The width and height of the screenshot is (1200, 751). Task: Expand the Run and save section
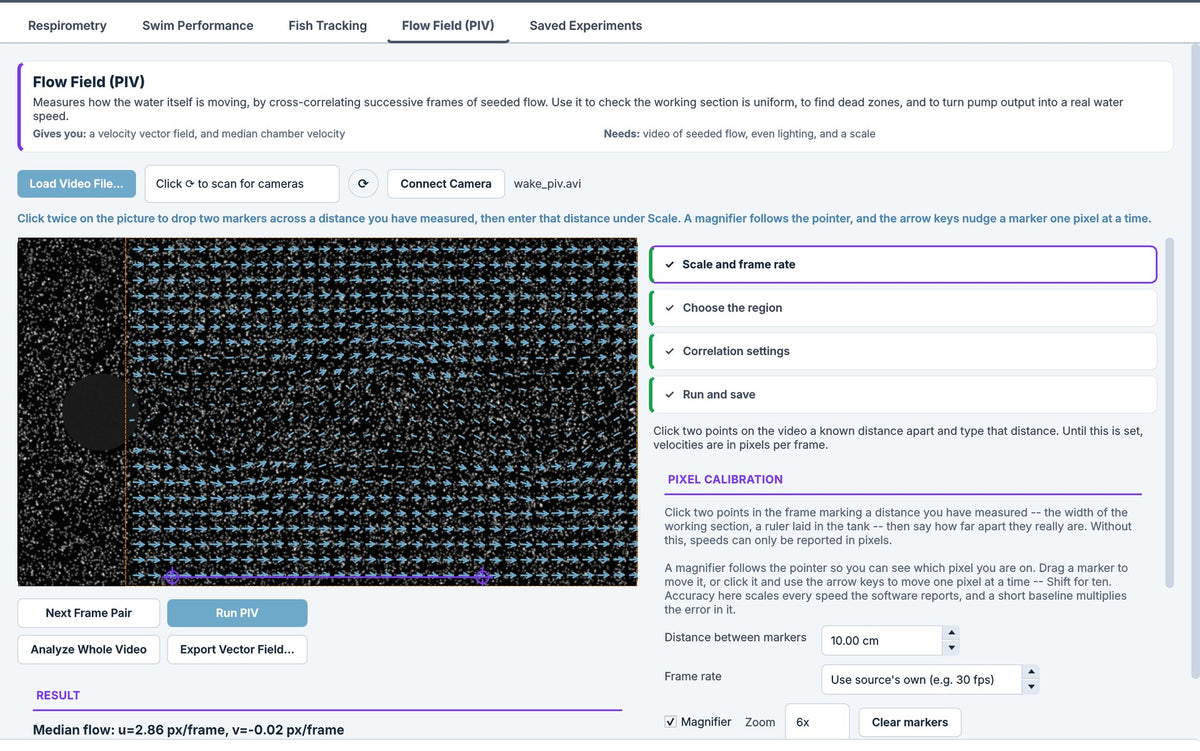click(x=903, y=394)
